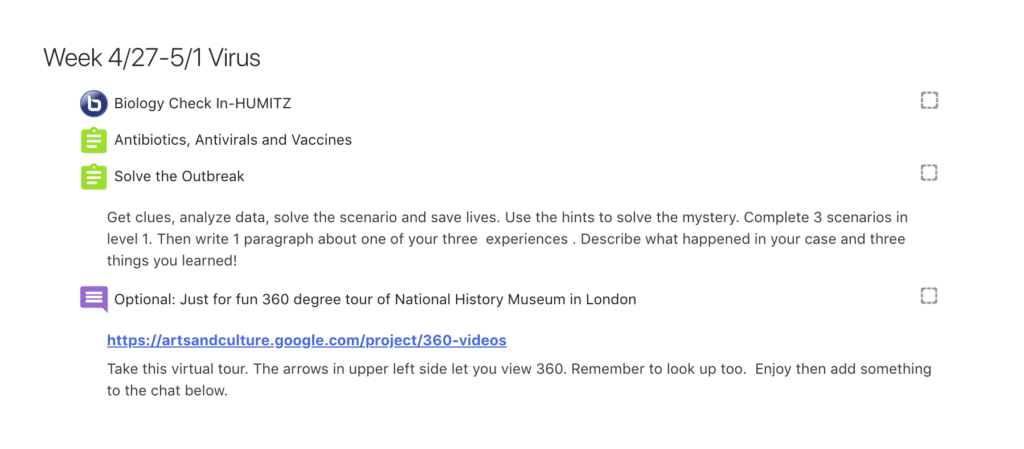Click the things you learned! text line
This screenshot has height=449, width=1024.
coord(174,261)
